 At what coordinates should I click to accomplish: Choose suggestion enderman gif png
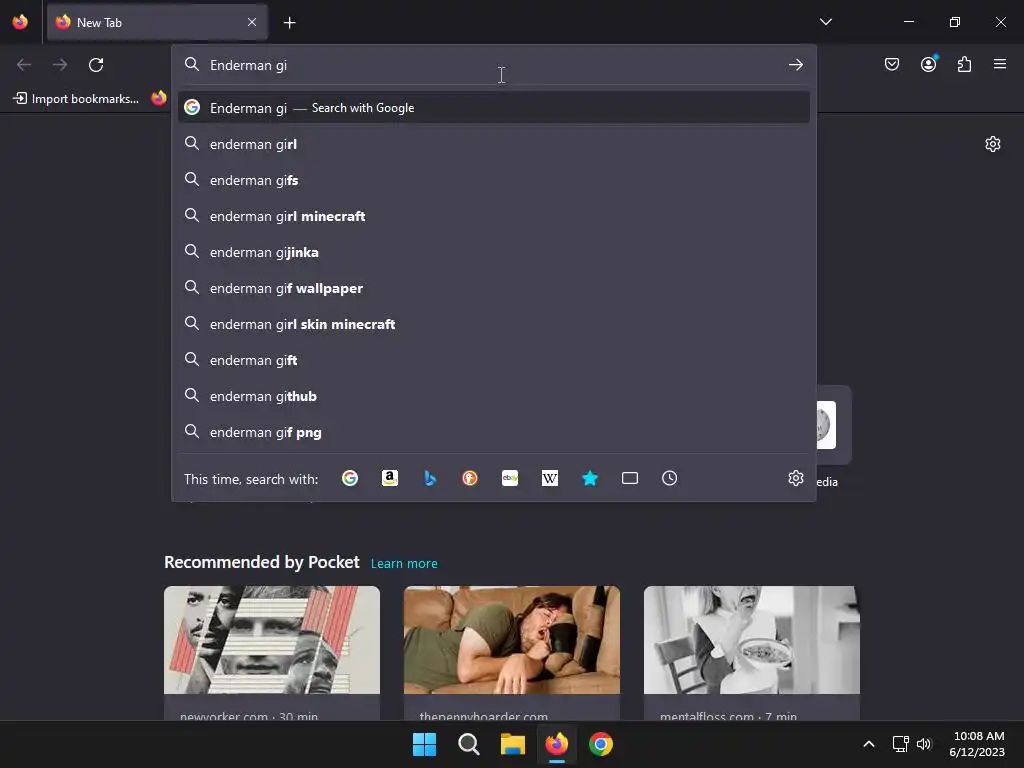pos(494,432)
